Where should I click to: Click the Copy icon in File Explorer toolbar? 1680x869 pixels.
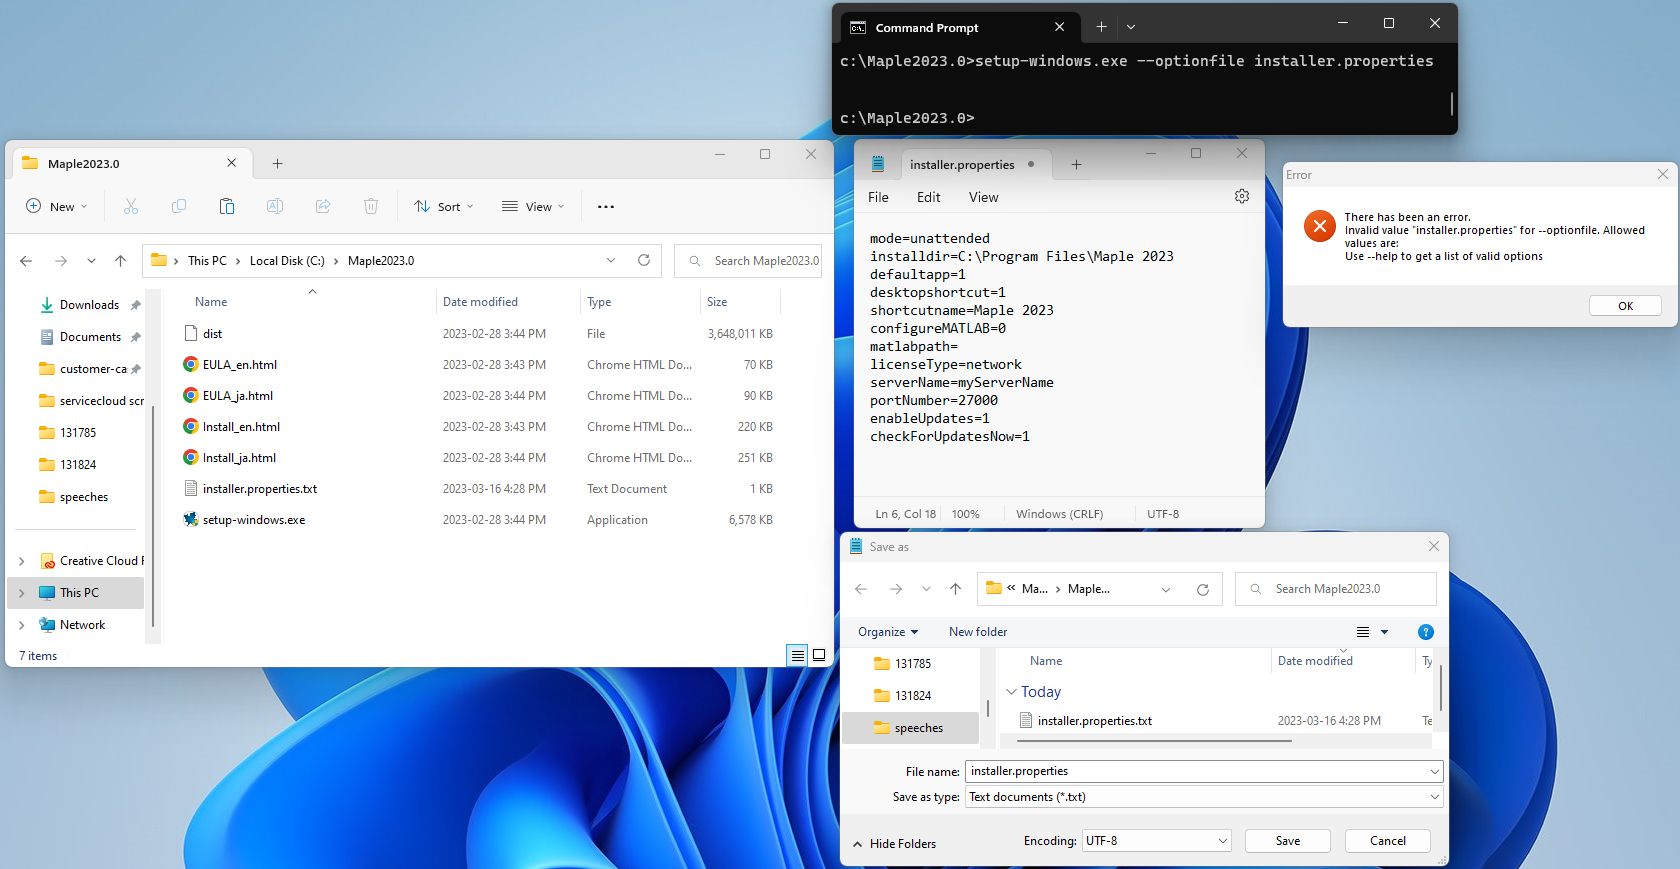179,206
